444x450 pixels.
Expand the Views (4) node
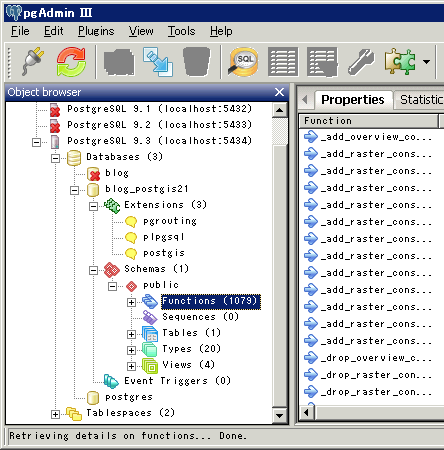point(131,366)
